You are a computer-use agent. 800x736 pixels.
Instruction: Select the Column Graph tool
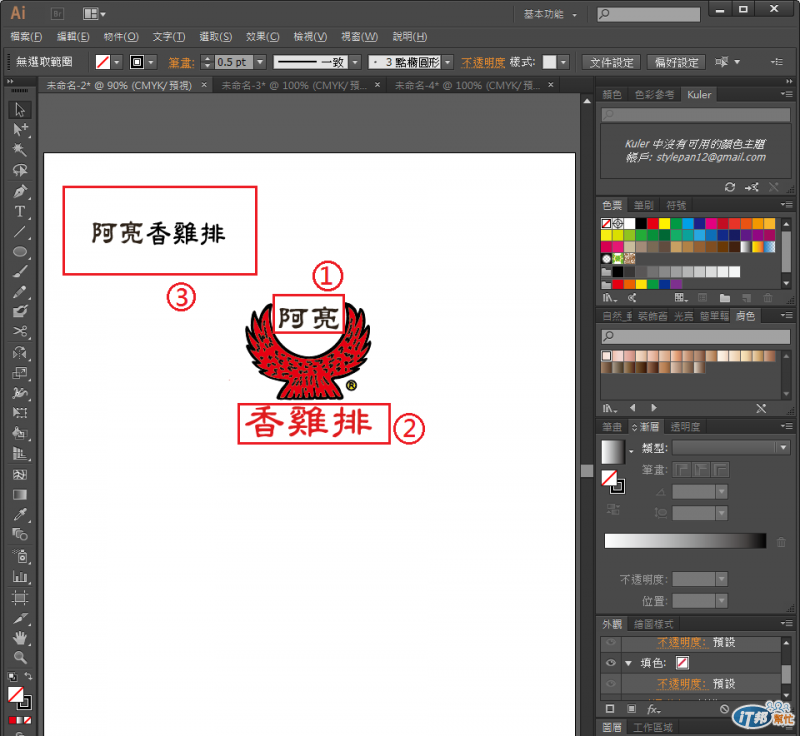point(20,577)
